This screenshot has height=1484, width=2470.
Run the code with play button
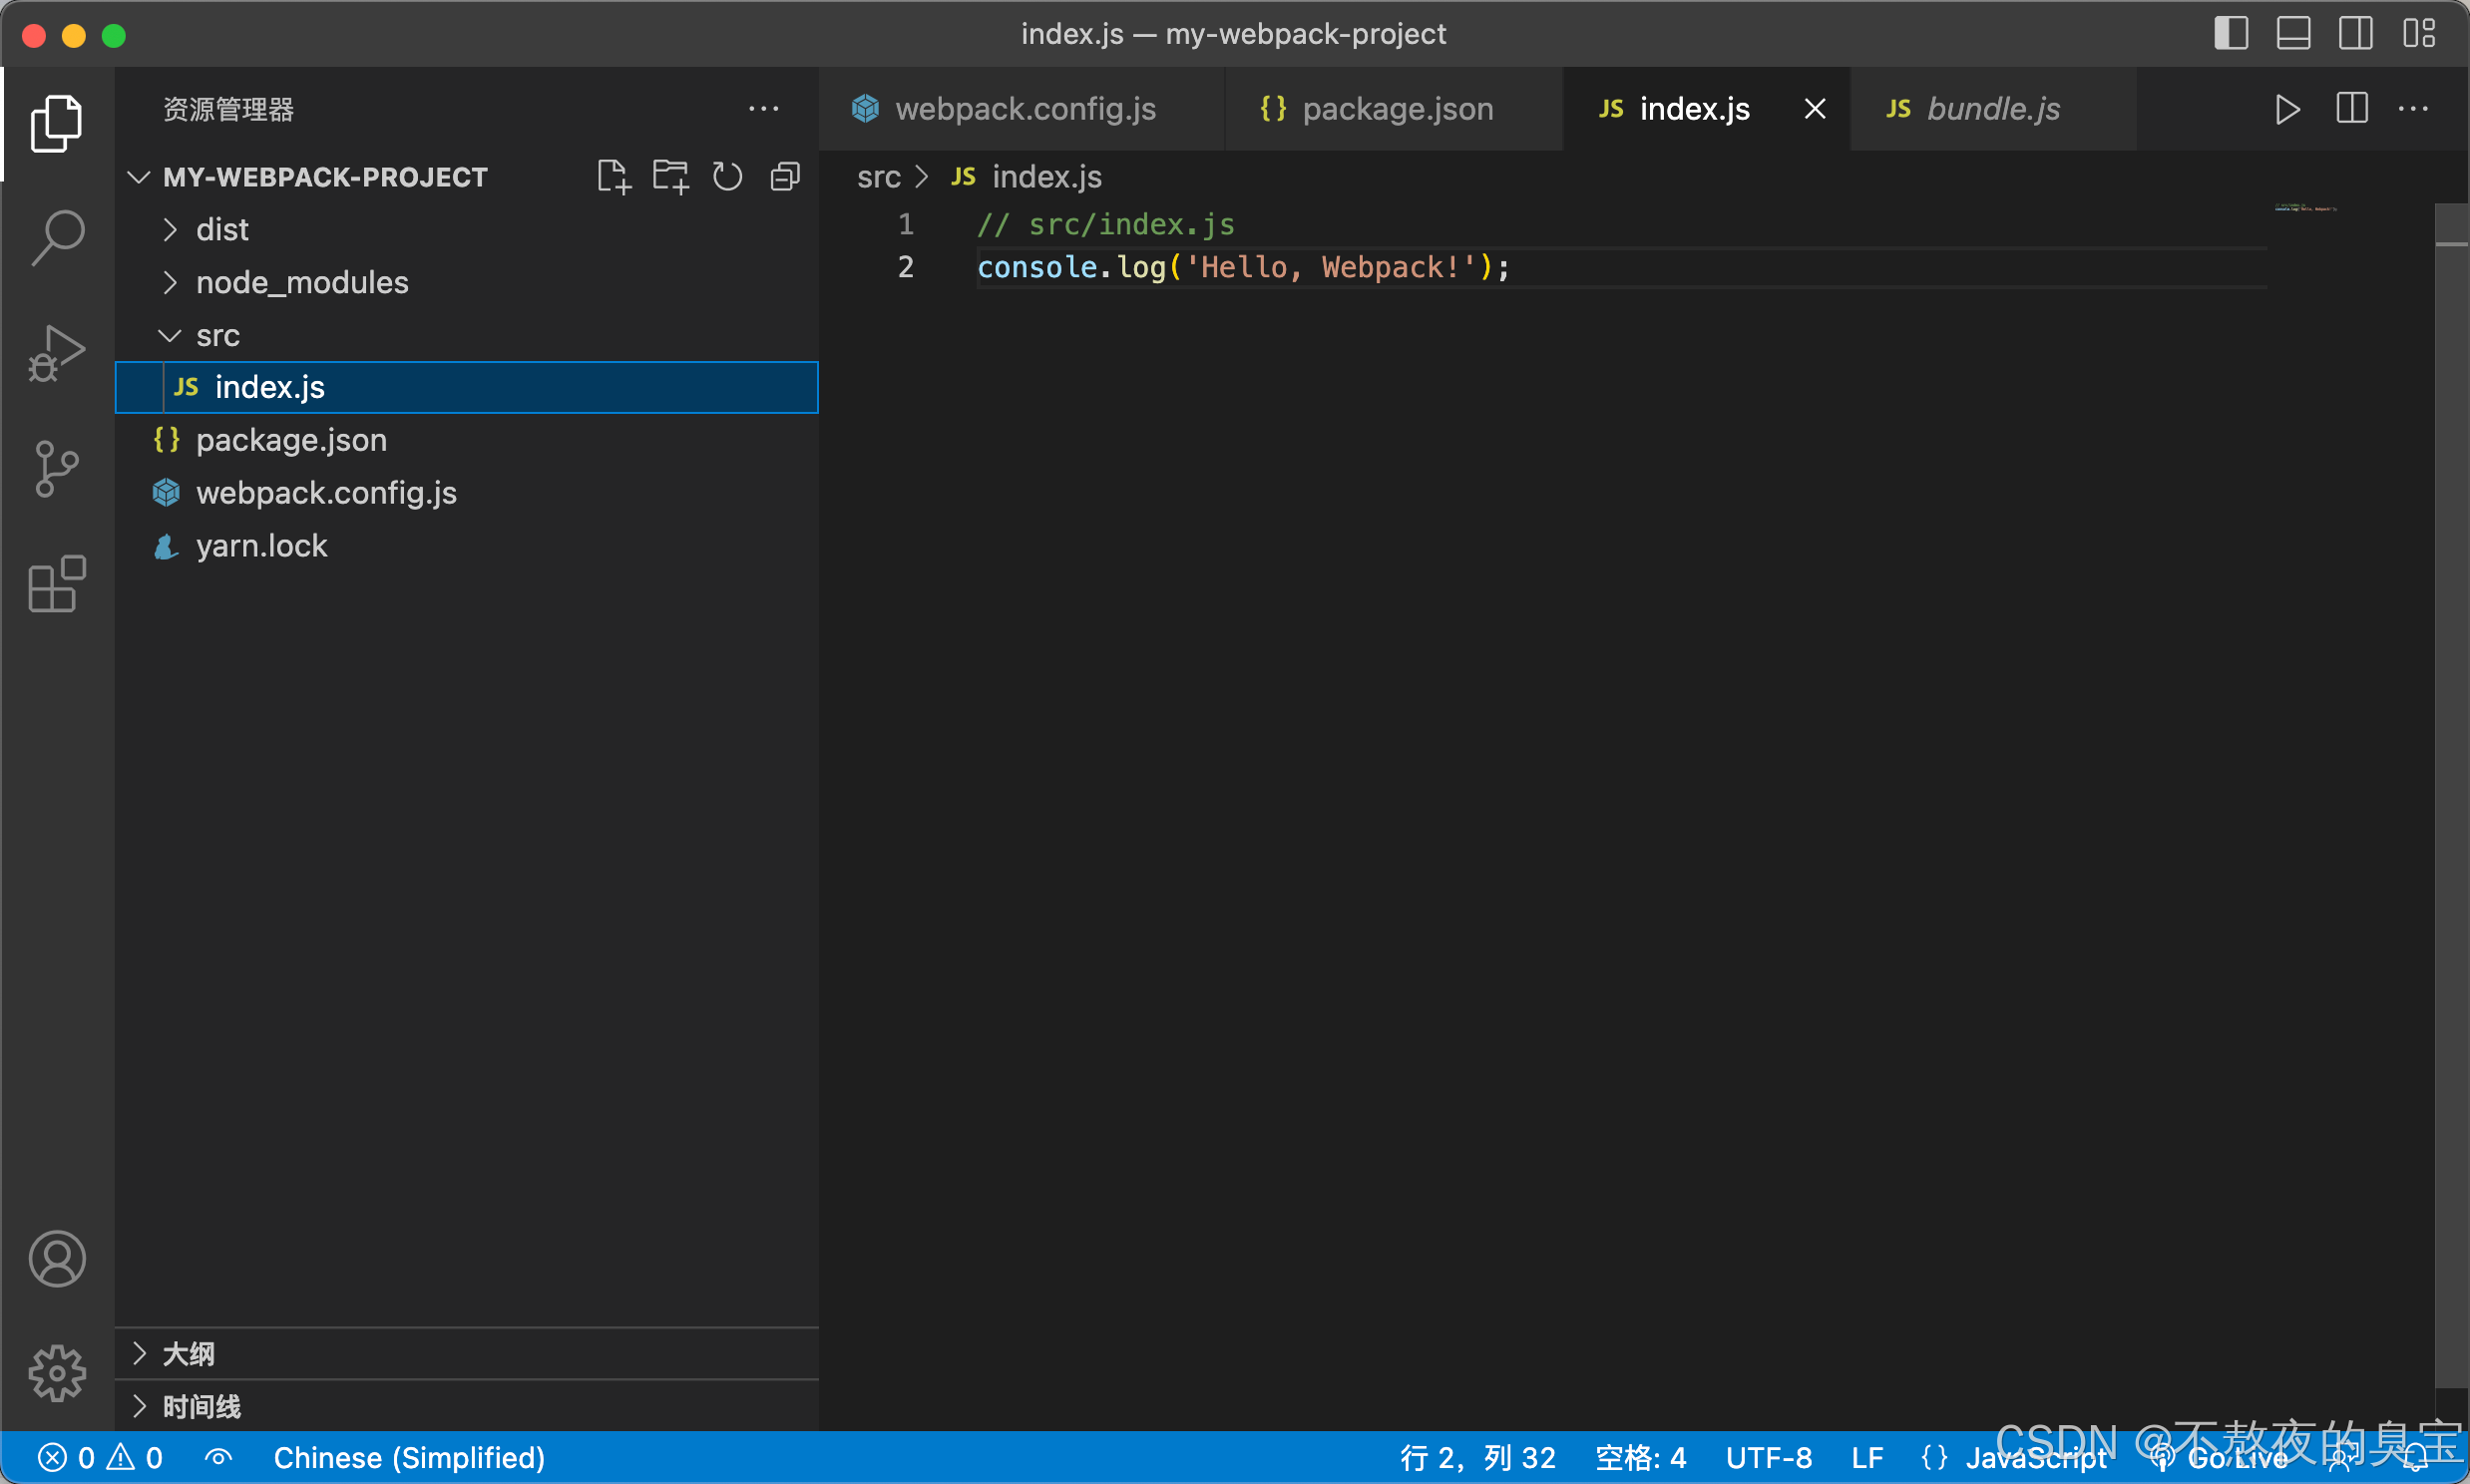coord(2287,109)
